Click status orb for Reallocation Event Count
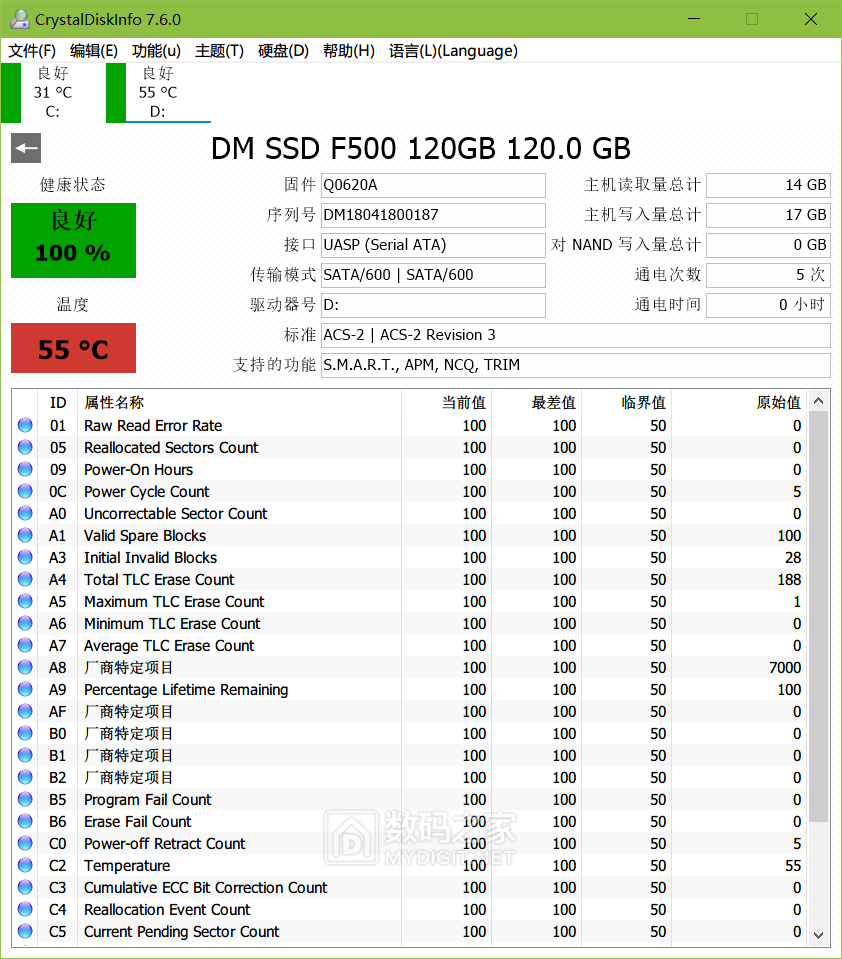 click(x=25, y=909)
